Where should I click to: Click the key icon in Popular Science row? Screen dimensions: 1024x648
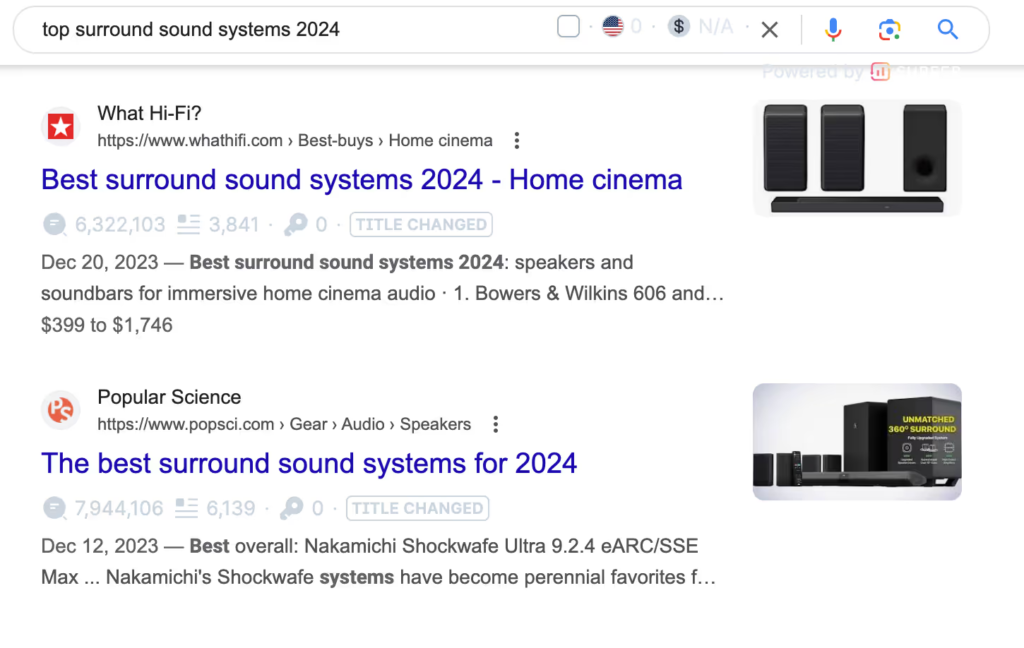tap(291, 508)
